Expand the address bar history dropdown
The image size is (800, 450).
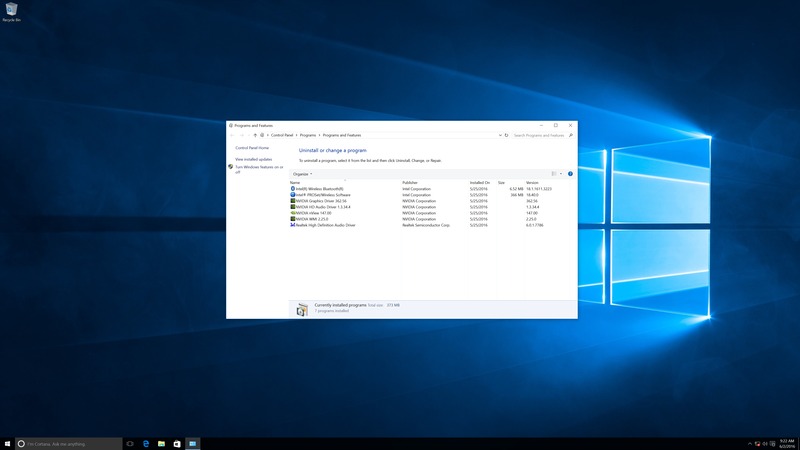coord(498,135)
